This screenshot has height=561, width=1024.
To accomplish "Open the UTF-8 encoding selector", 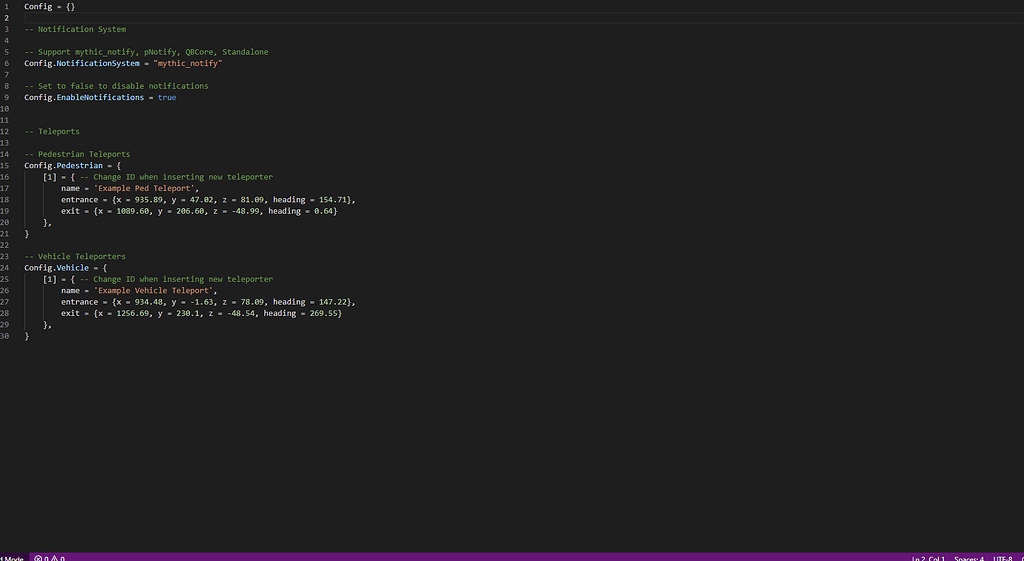I will pyautogui.click(x=1002, y=558).
